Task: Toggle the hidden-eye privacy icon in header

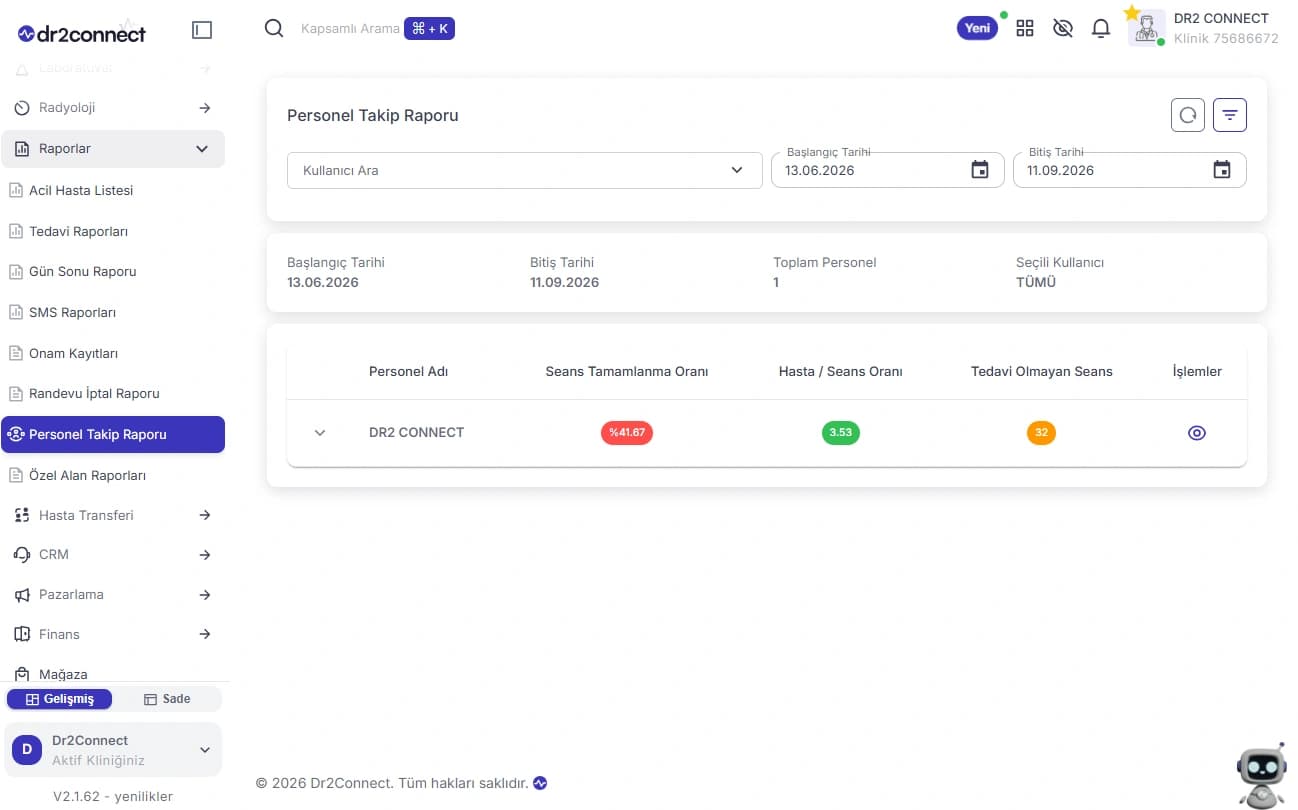Action: click(x=1063, y=28)
